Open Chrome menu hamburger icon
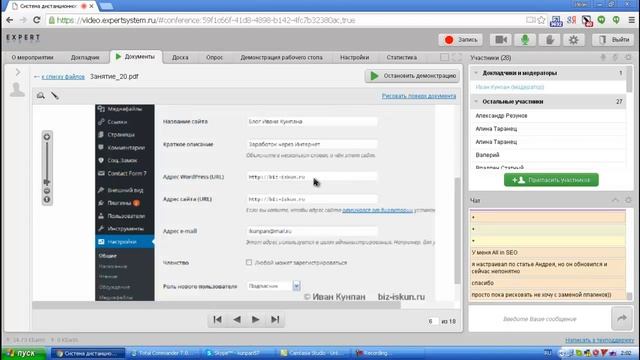 631,20
